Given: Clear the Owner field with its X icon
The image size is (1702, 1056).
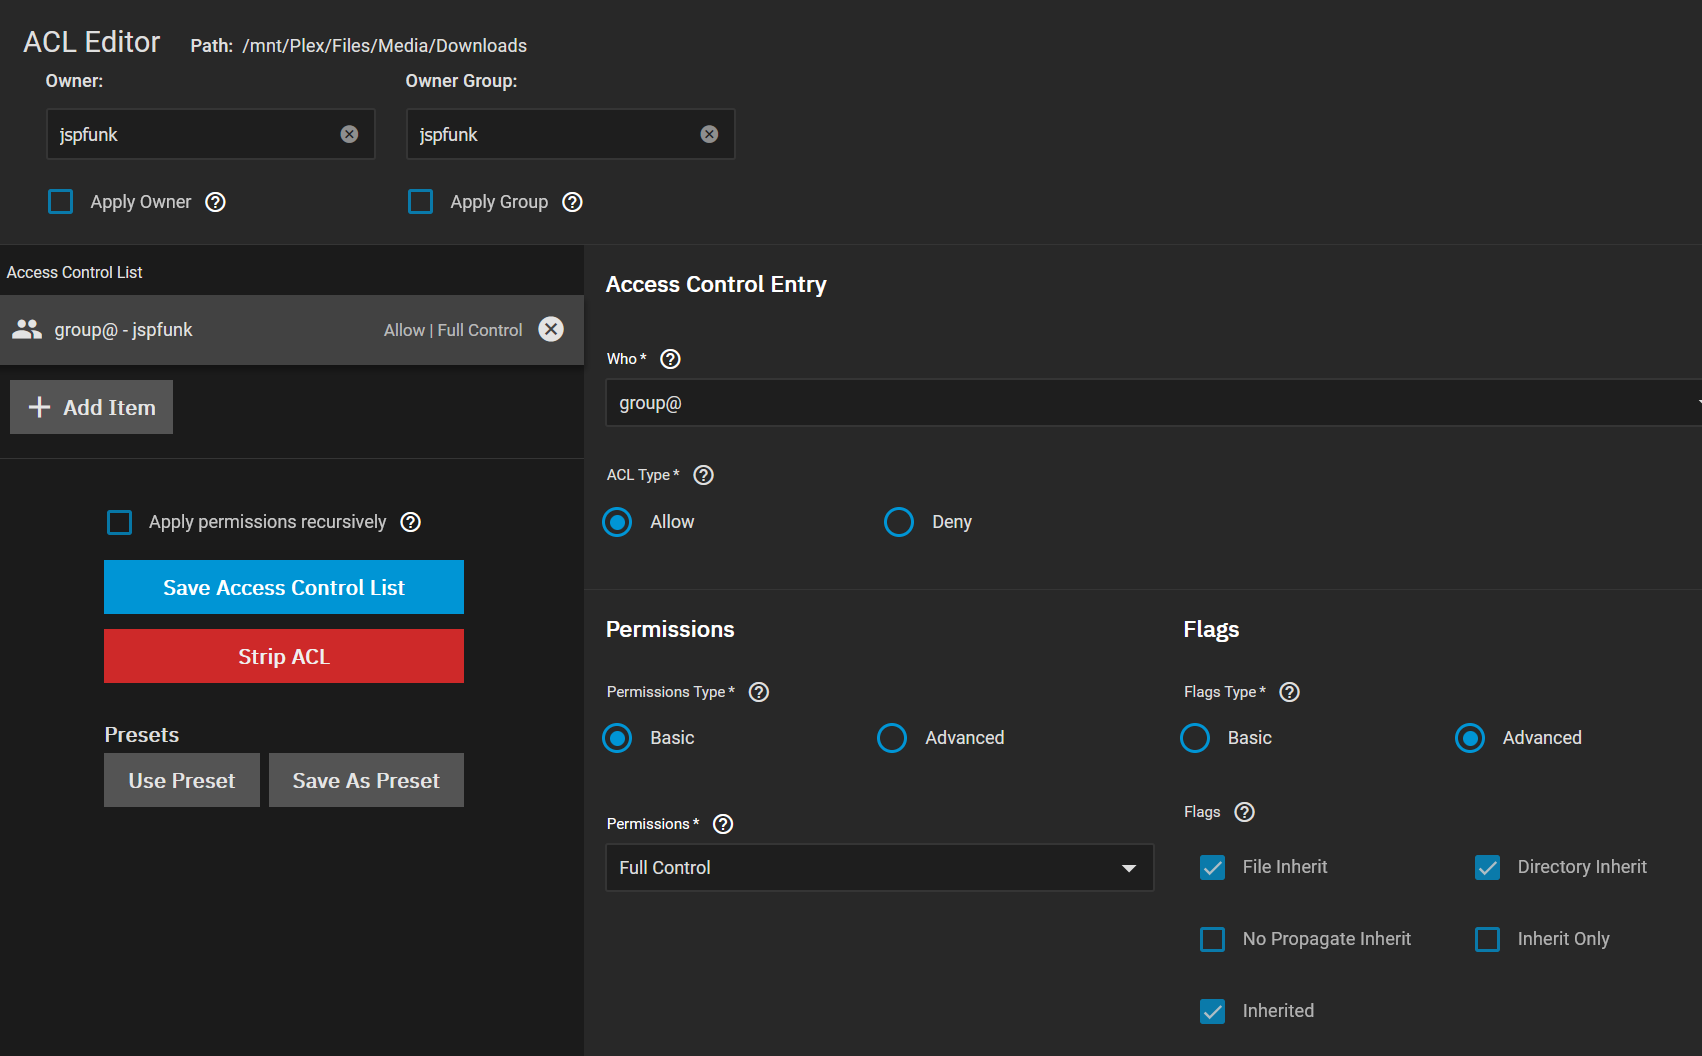Looking at the screenshot, I should [x=349, y=134].
